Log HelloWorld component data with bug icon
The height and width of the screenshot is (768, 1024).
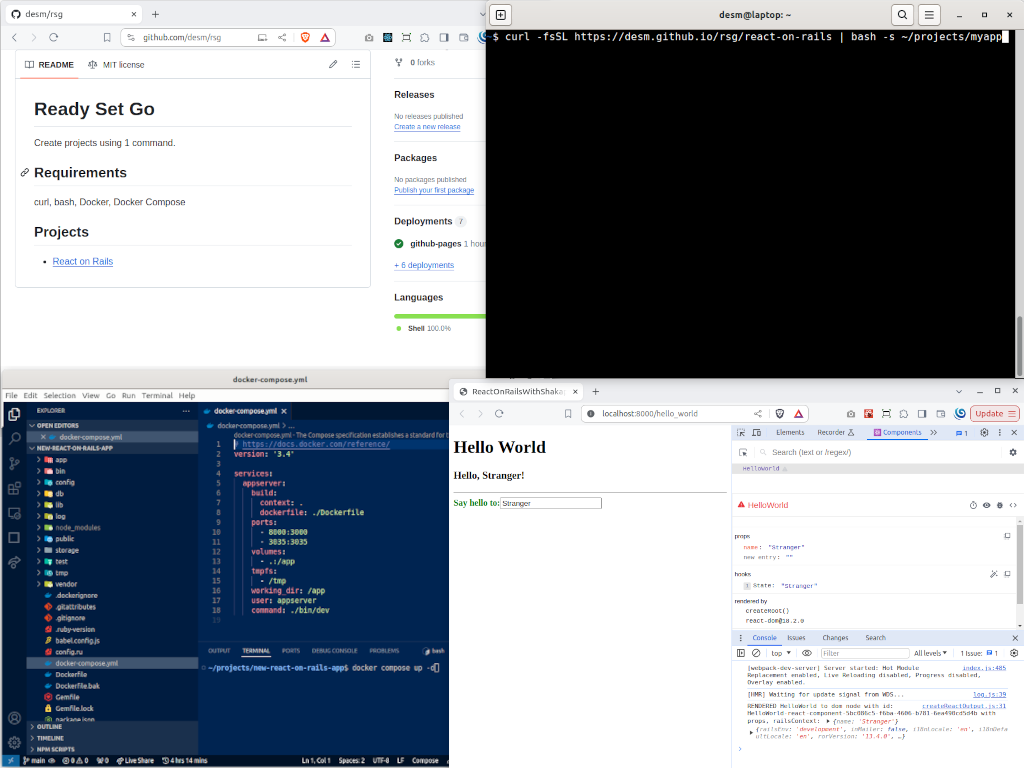999,505
